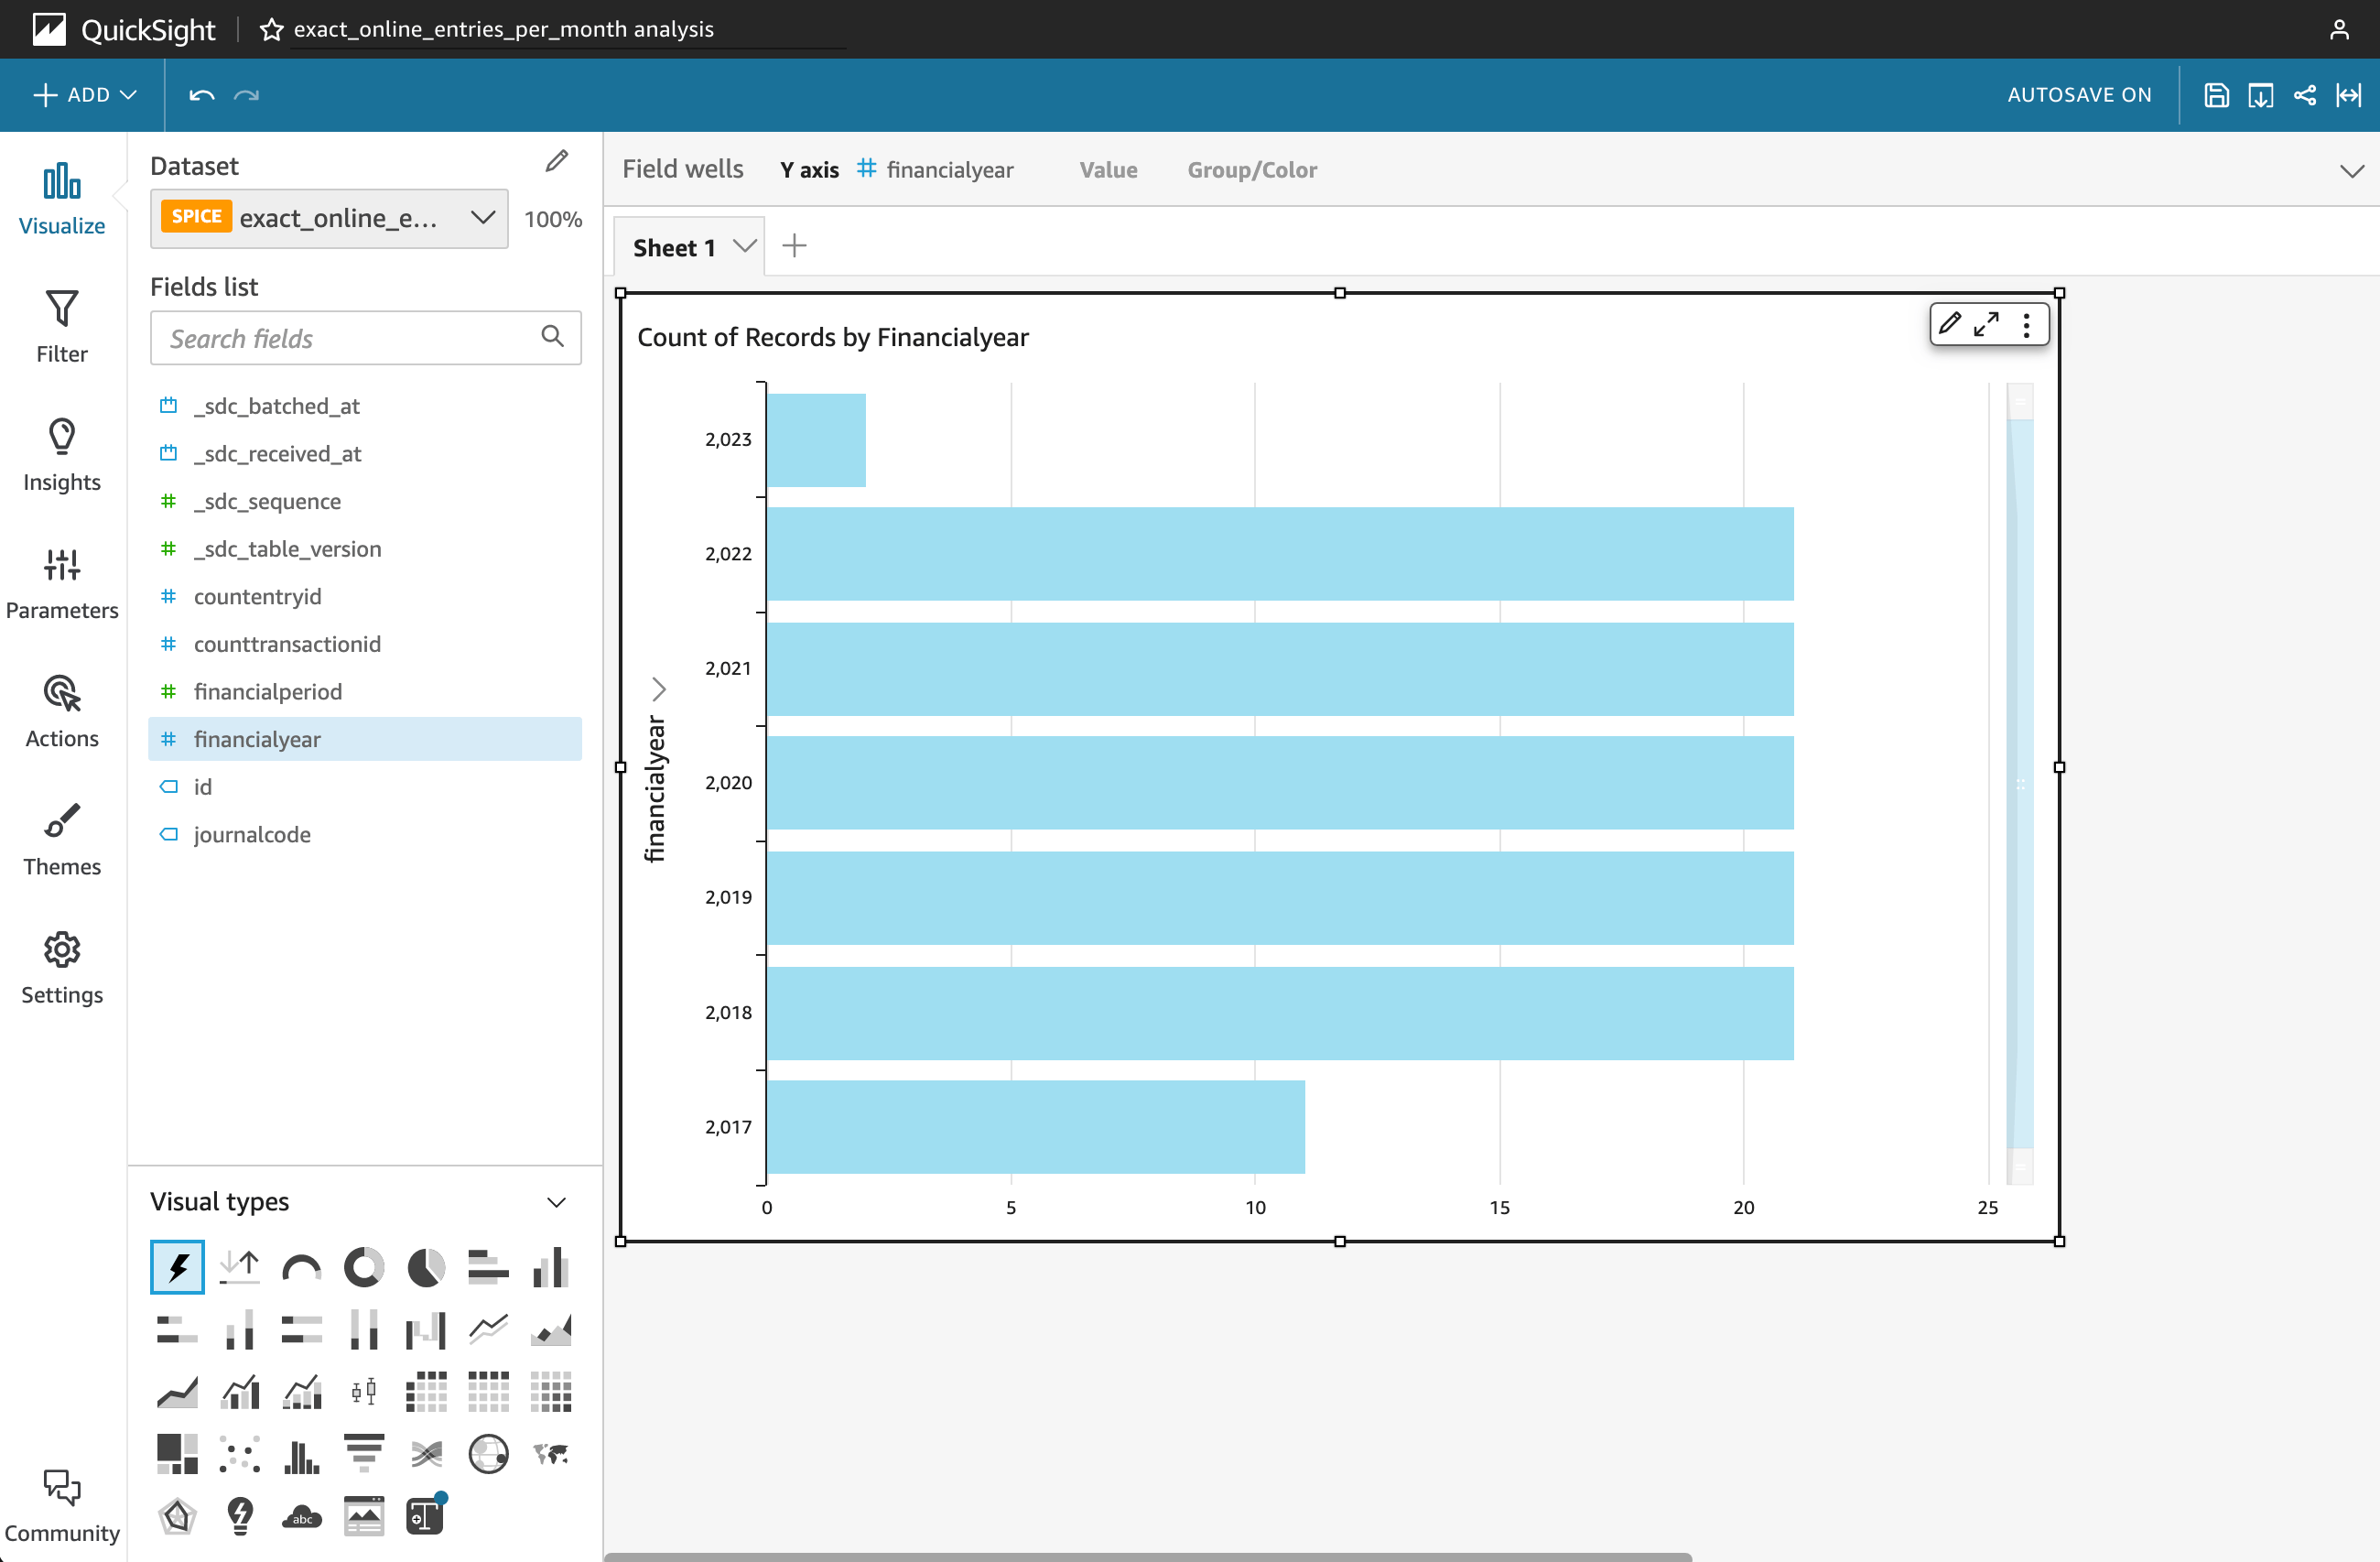
Task: Select the tree map visual type
Action: [177, 1454]
